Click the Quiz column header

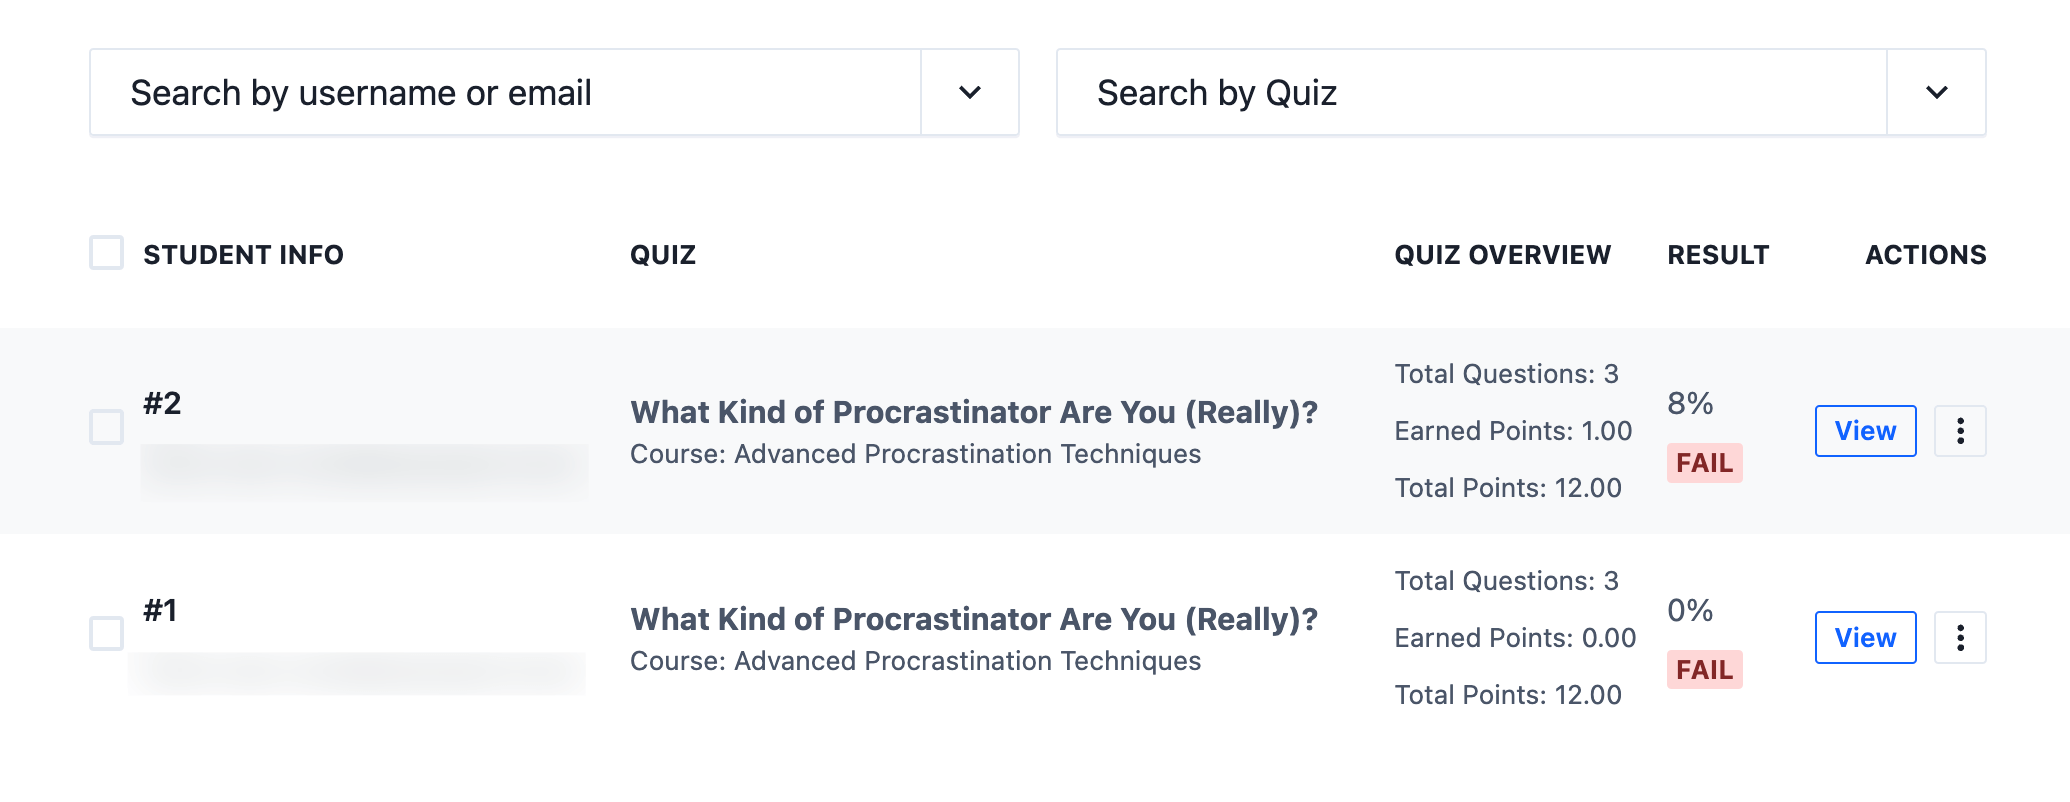coord(662,255)
